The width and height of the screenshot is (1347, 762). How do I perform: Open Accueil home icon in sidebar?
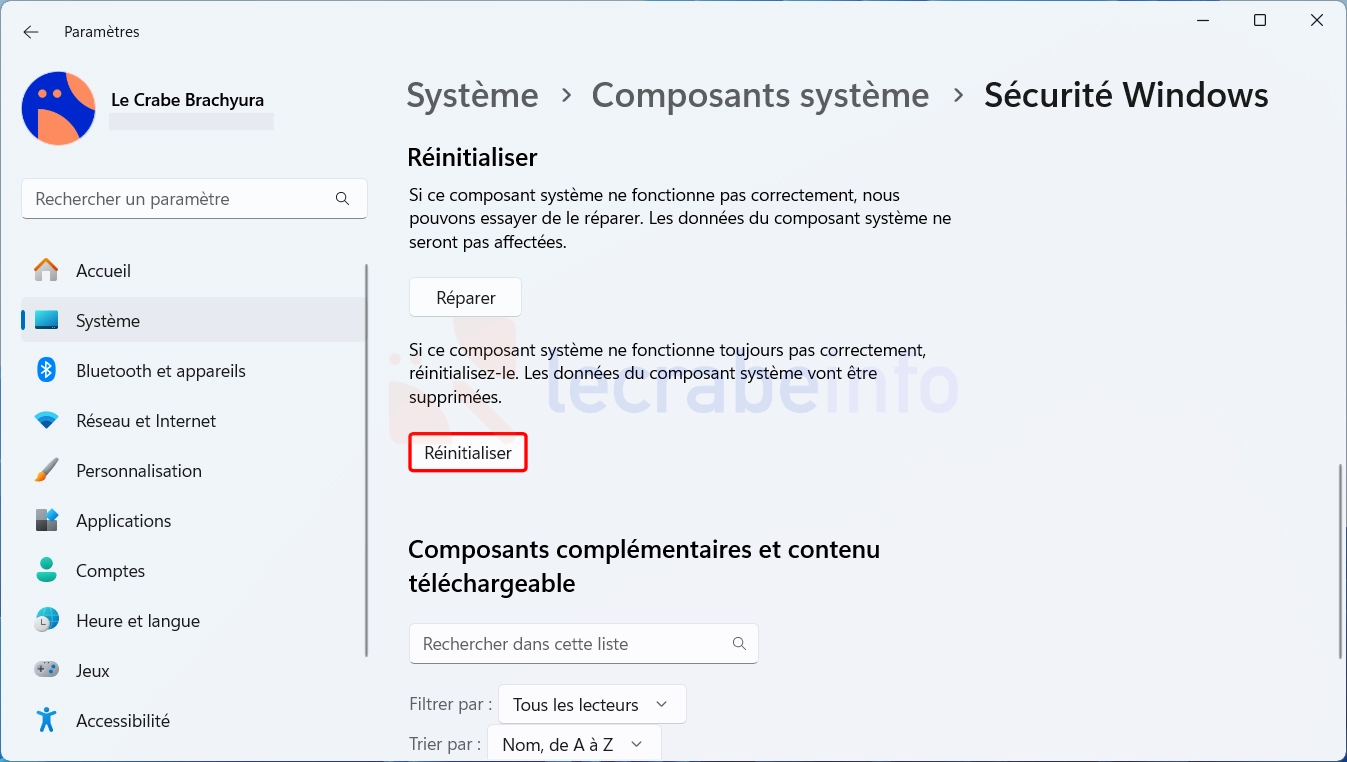(x=46, y=271)
